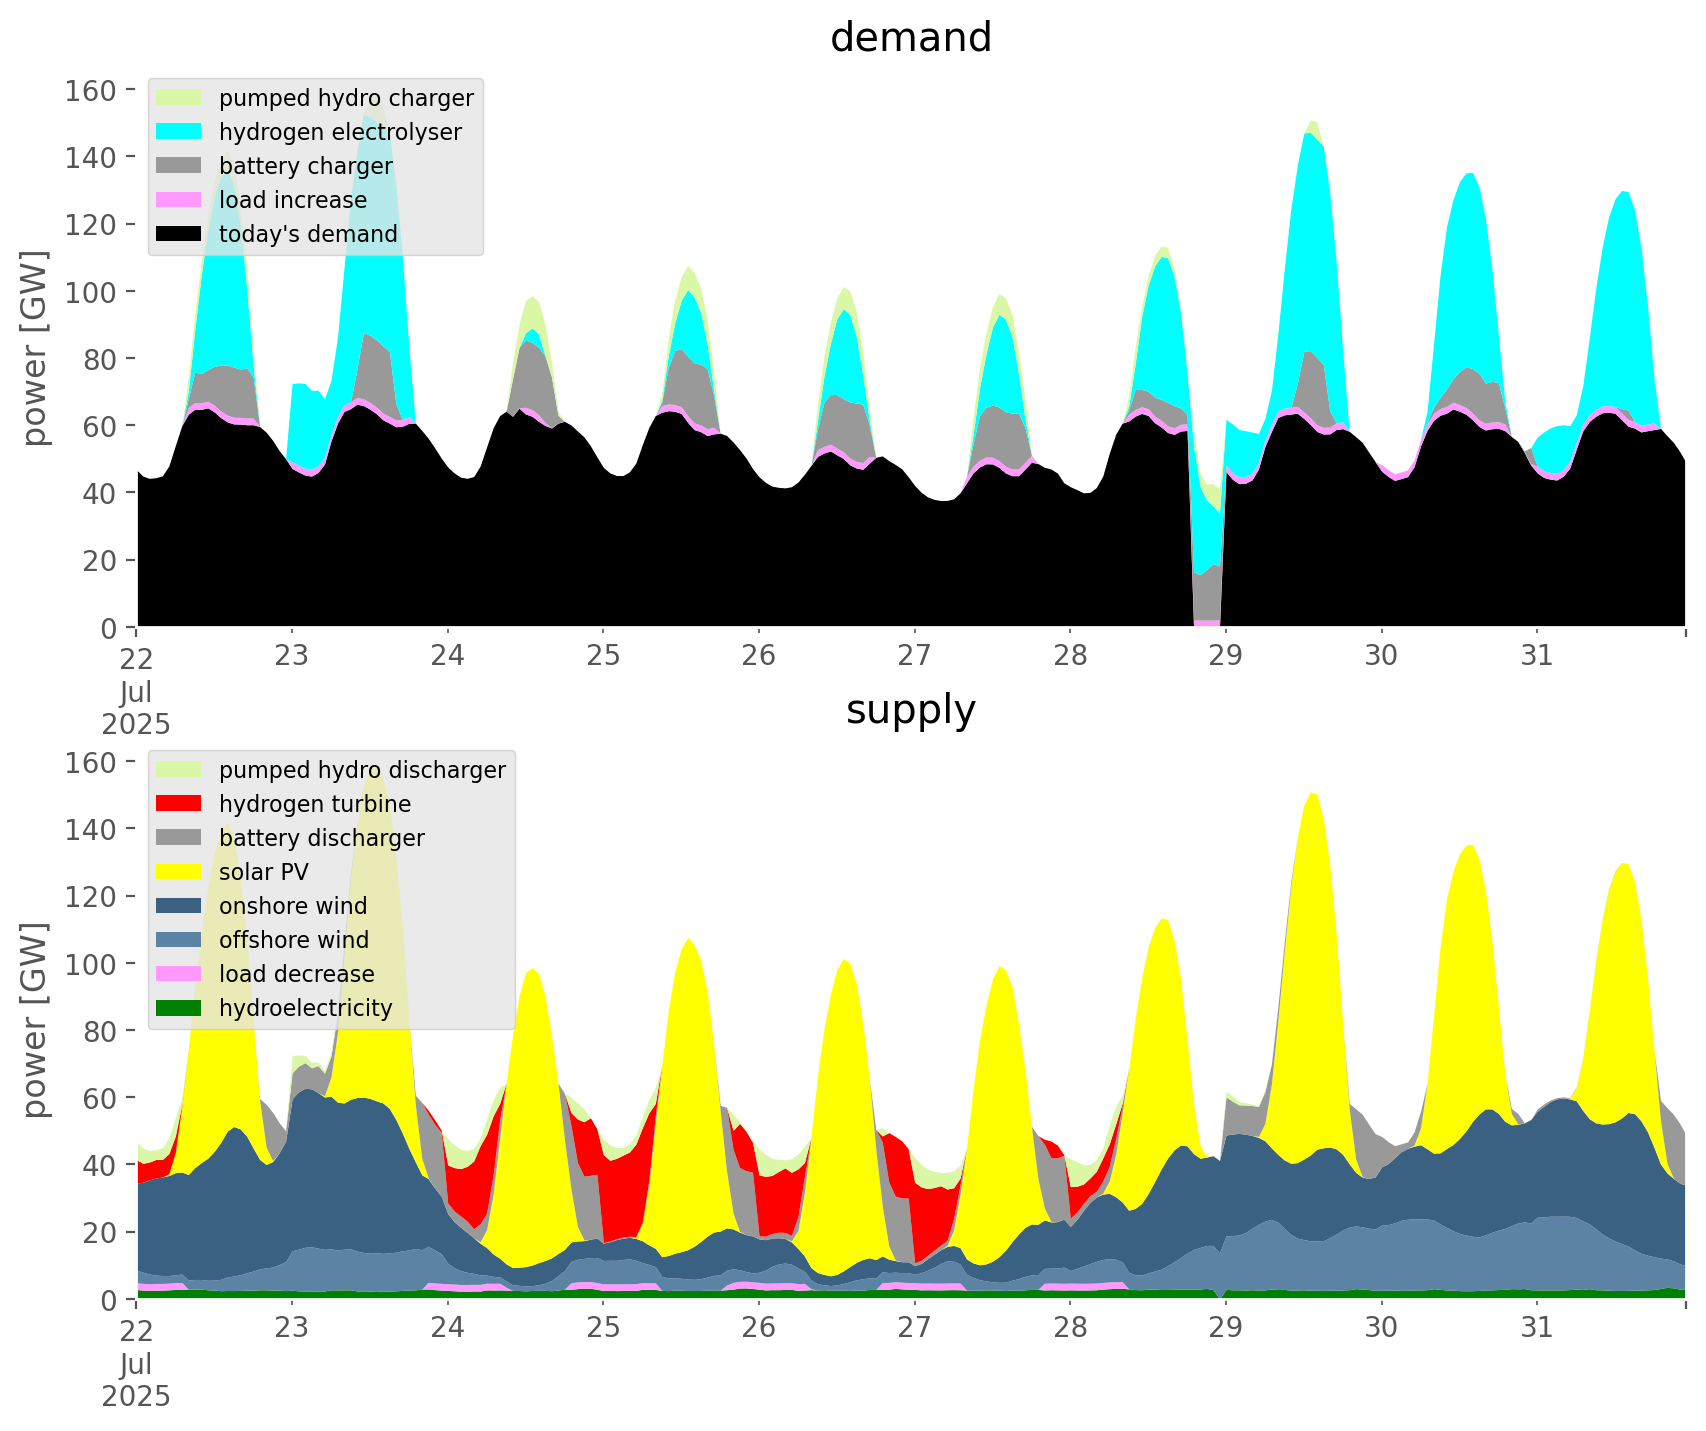Select the dark blue onshore wind swatch
The height and width of the screenshot is (1431, 1706).
click(179, 906)
